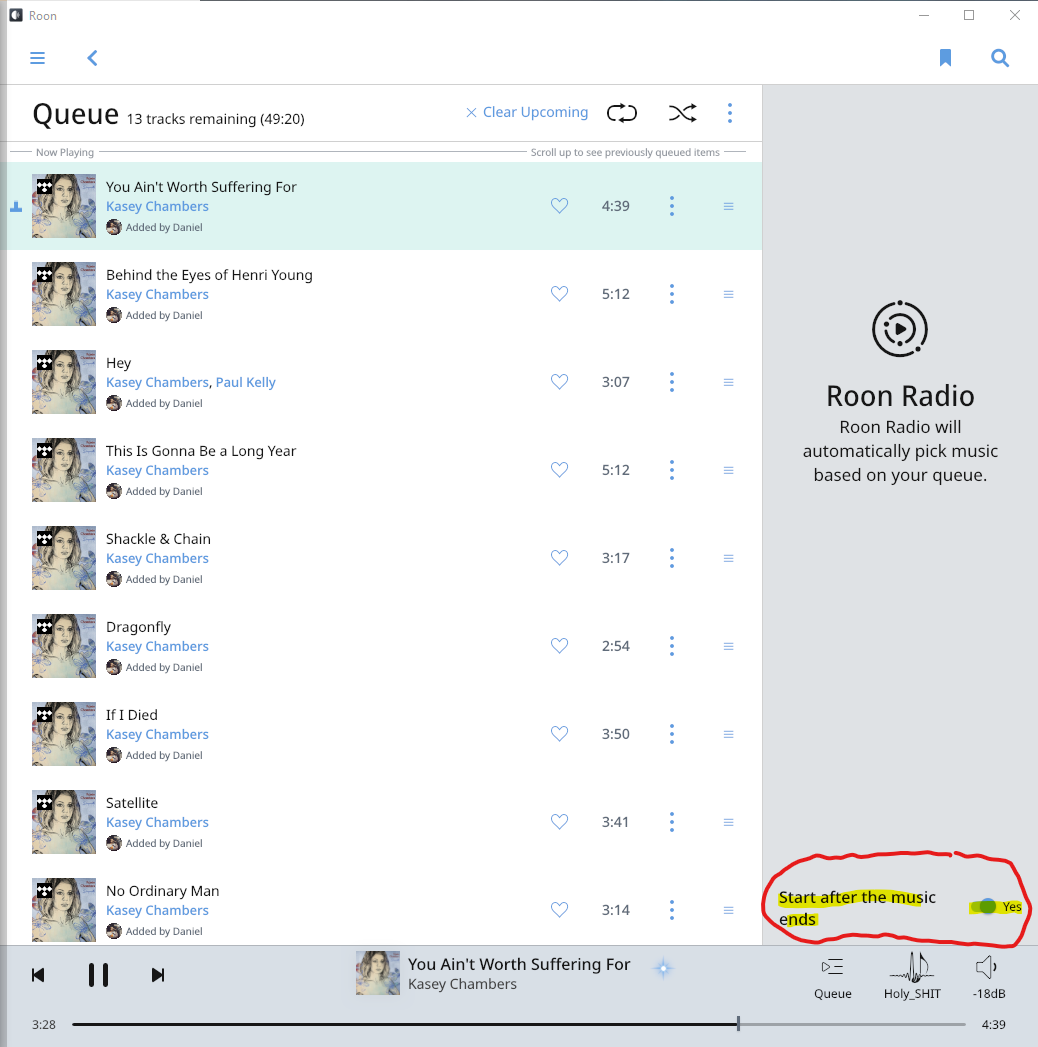Open more options for No Ordinary Man
1038x1047 pixels.
point(672,910)
